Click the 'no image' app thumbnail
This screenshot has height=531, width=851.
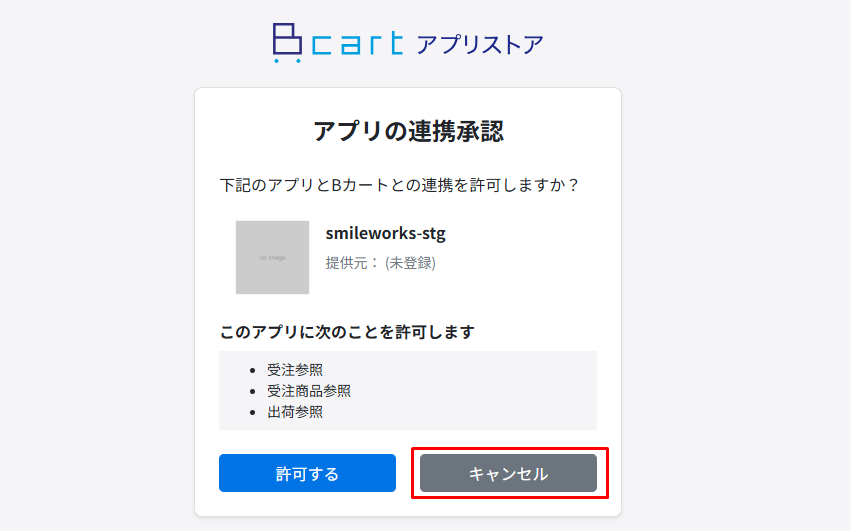[272, 257]
